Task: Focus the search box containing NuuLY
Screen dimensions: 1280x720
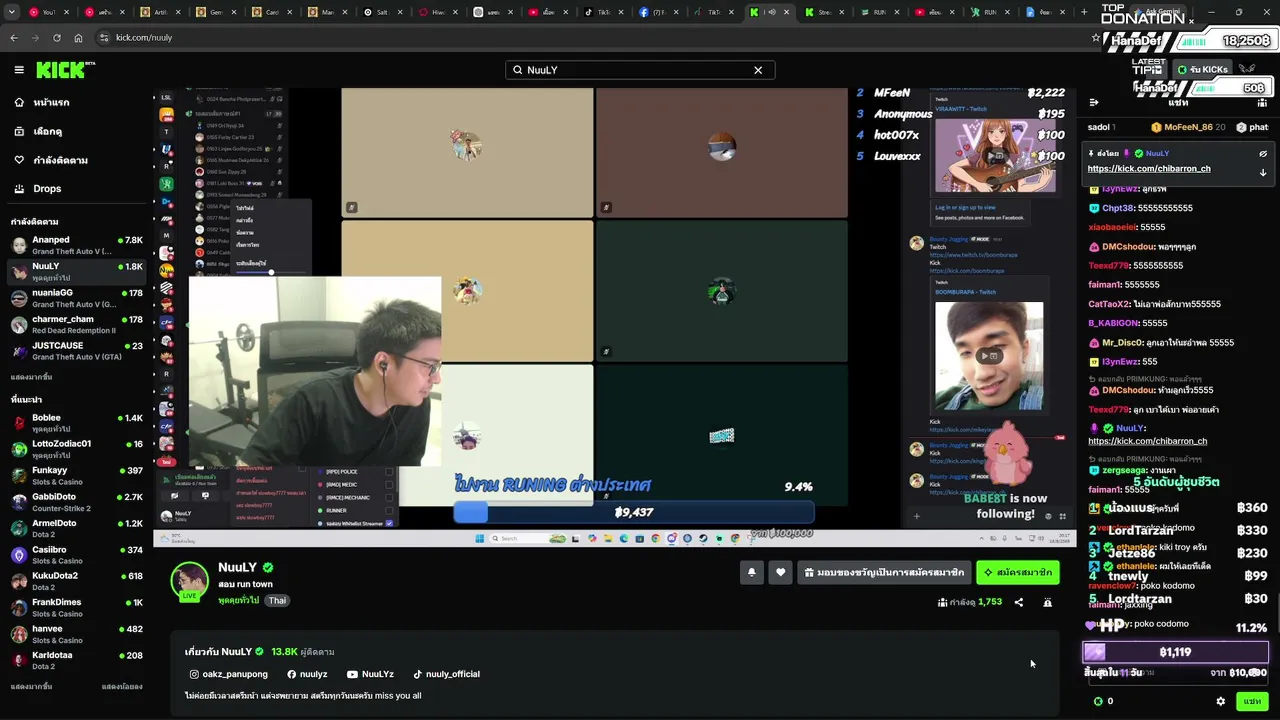Action: (x=640, y=70)
